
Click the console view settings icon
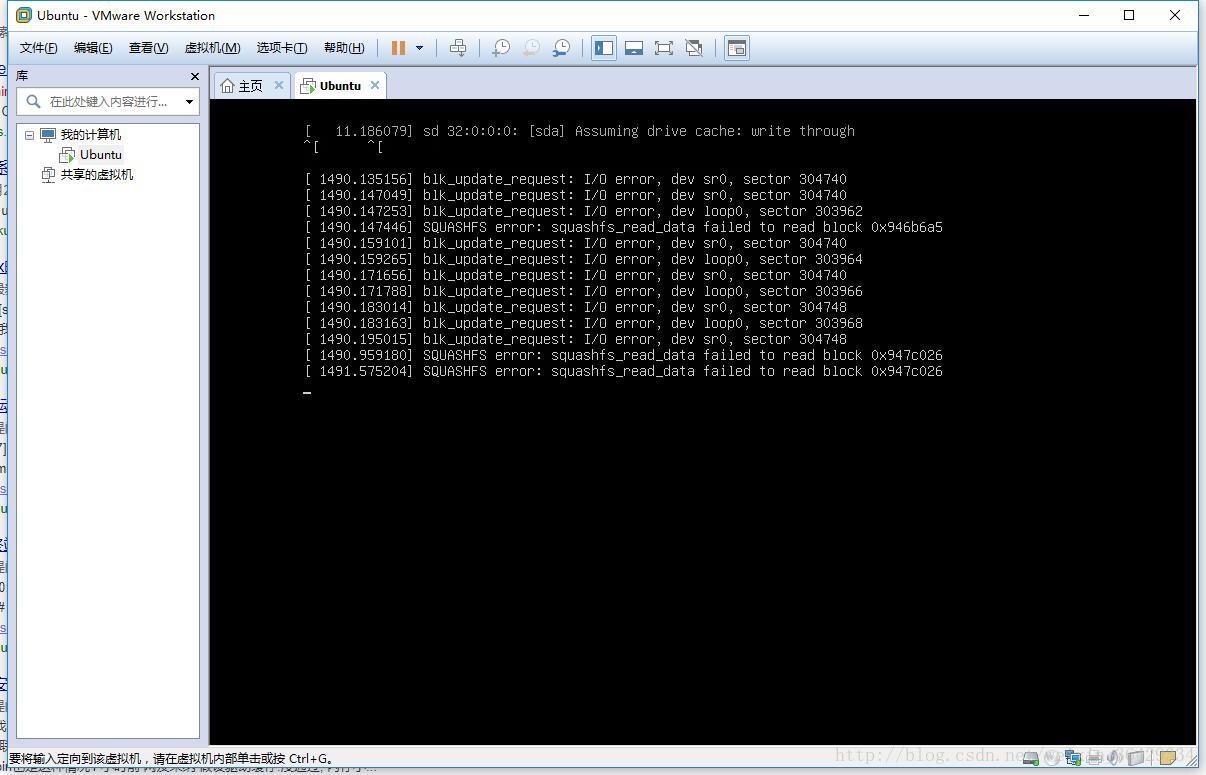point(737,48)
